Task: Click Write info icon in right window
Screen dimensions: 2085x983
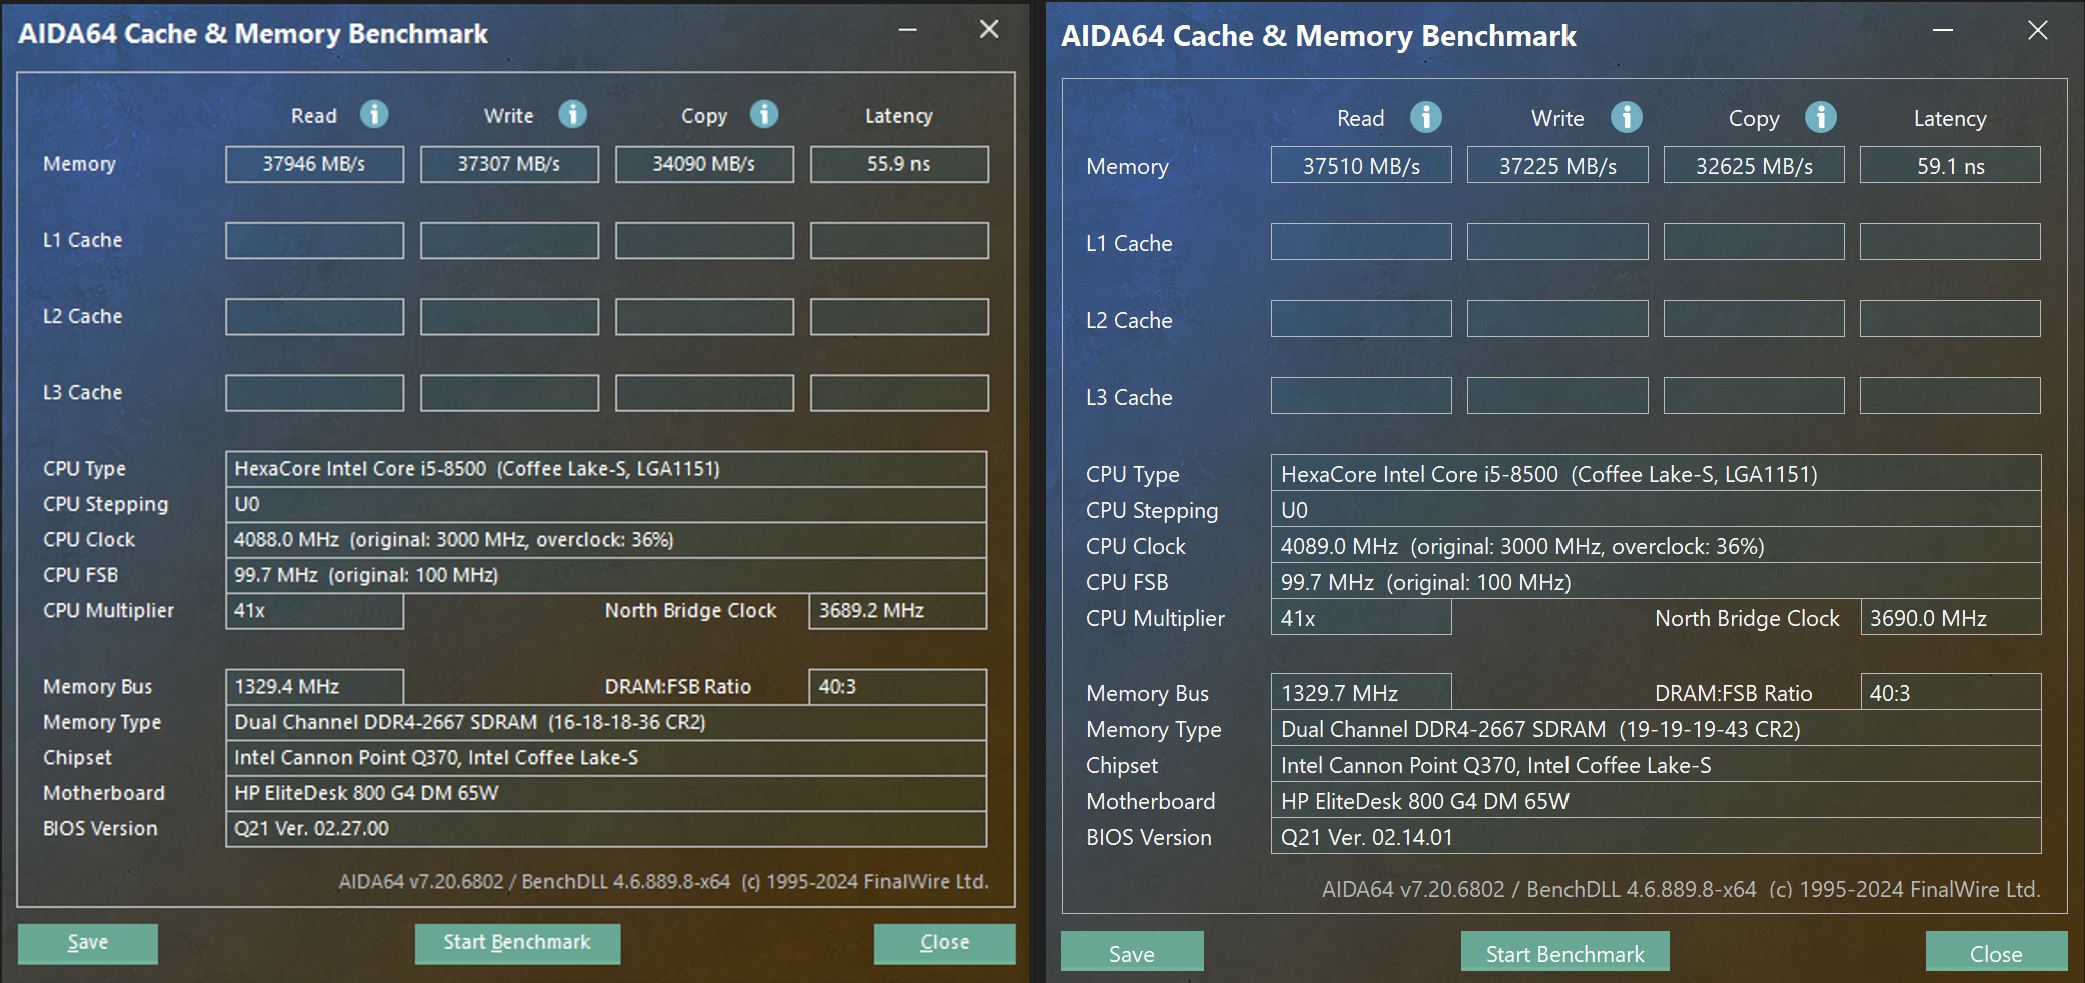Action: point(1627,117)
